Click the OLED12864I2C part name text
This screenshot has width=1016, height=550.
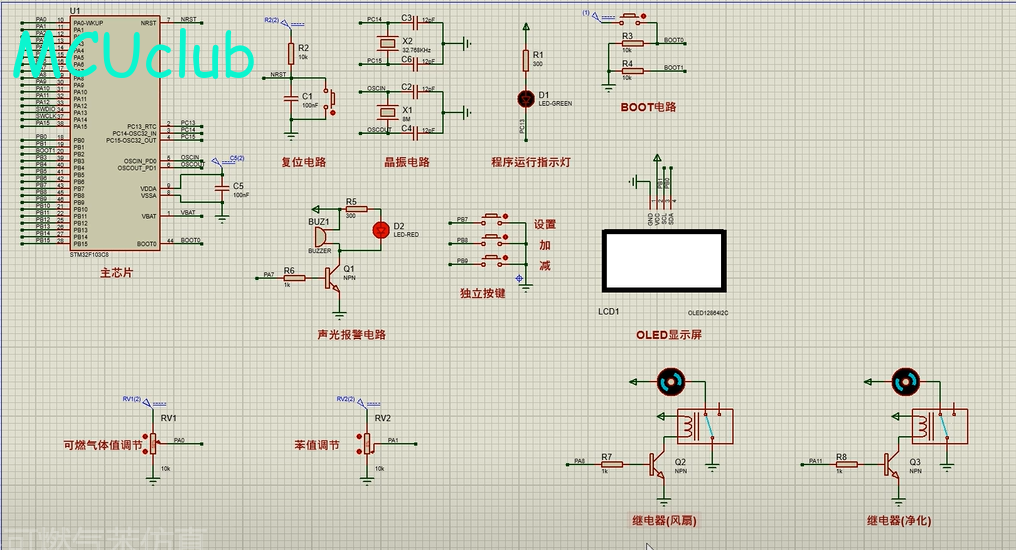click(708, 313)
